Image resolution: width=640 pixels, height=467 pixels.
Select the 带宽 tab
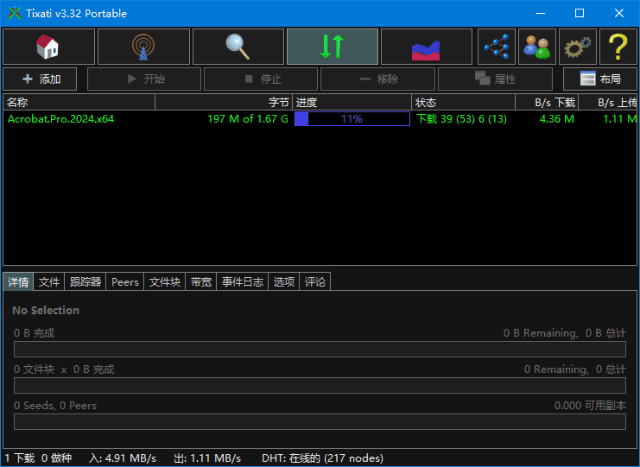pyautogui.click(x=201, y=282)
